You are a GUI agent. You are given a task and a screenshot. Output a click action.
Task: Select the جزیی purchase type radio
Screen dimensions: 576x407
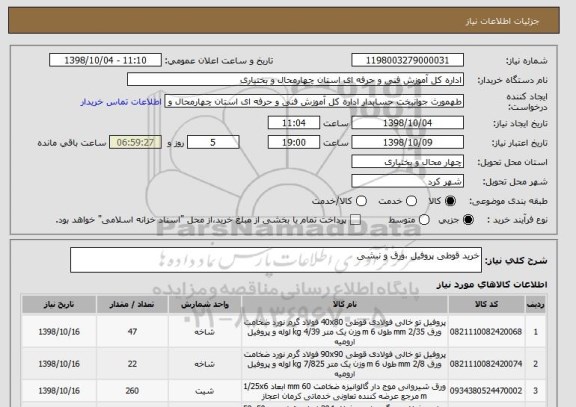coord(468,220)
